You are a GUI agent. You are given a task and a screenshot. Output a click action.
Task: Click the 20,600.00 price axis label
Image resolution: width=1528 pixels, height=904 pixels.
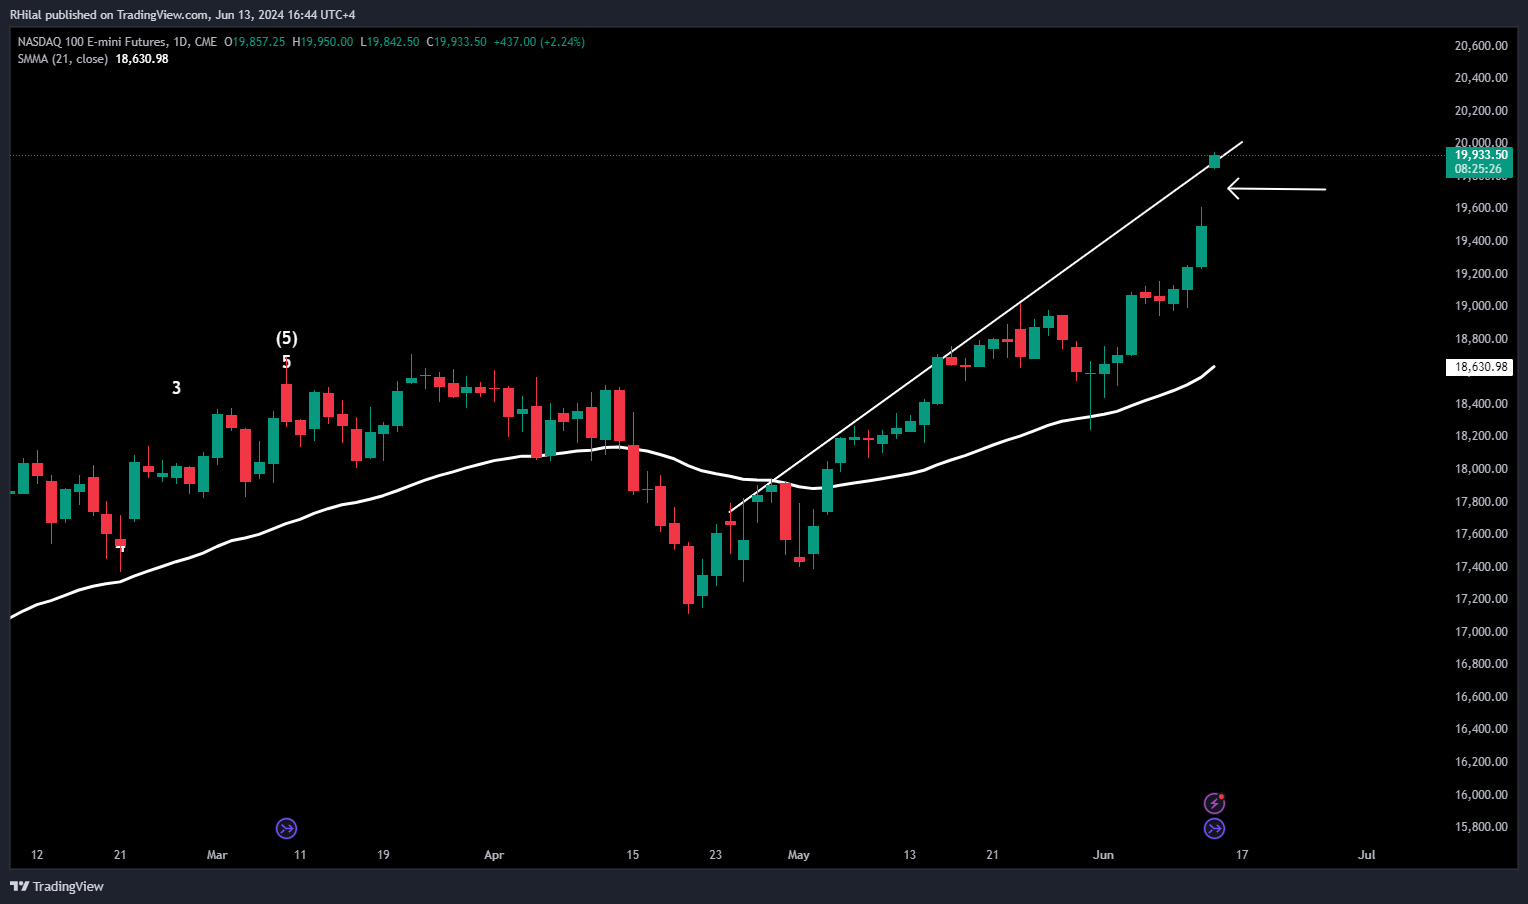(1481, 46)
